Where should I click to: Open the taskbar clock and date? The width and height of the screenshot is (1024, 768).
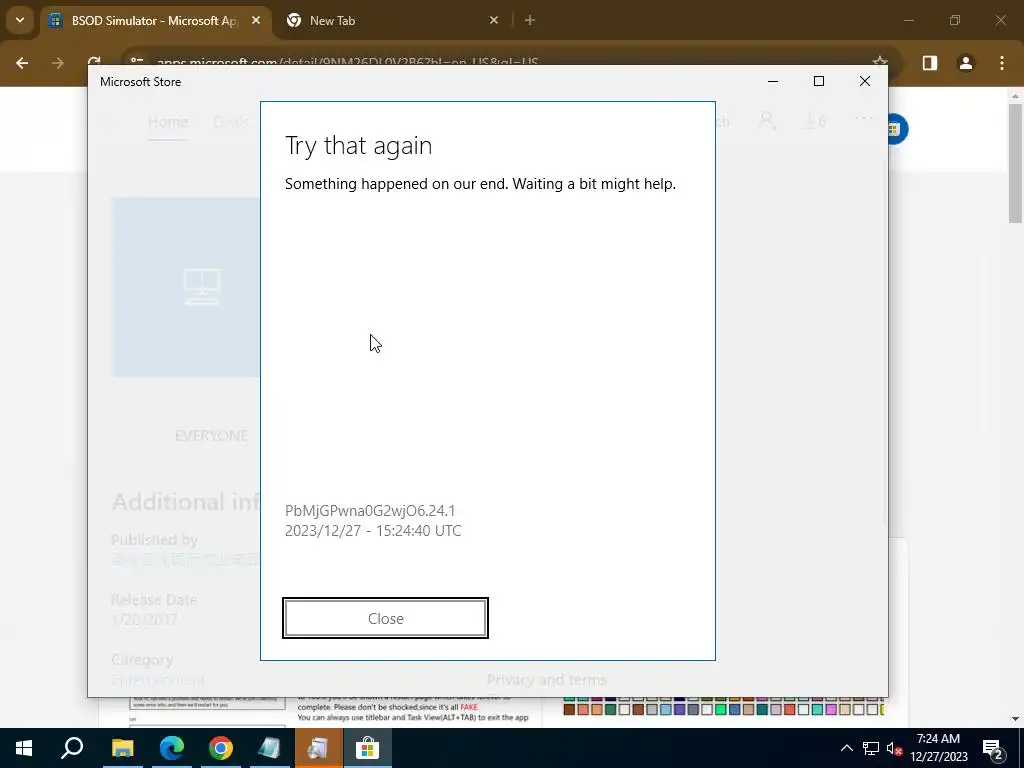(x=938, y=748)
